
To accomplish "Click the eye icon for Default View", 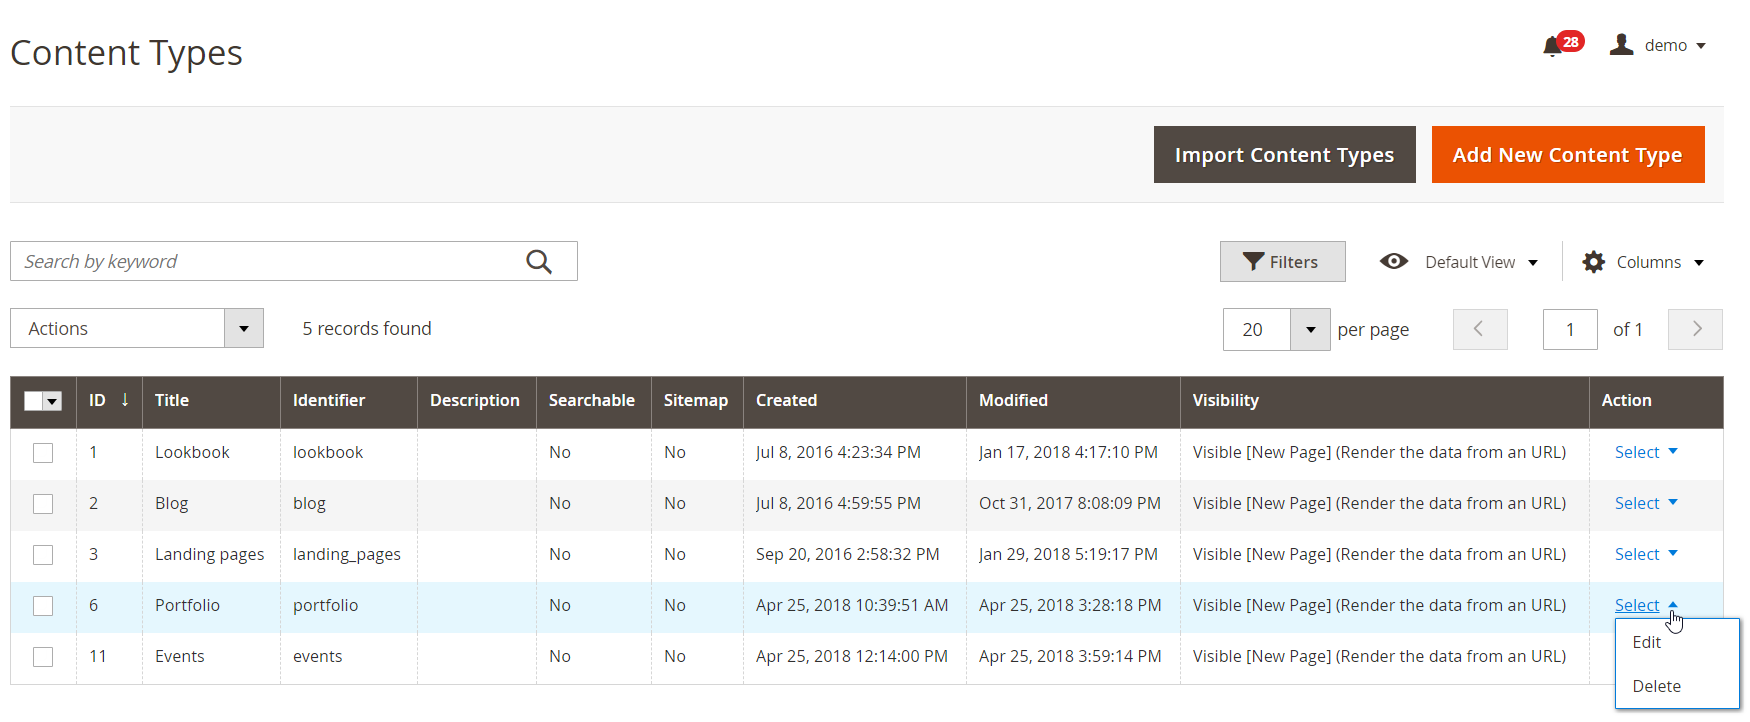I will coord(1394,261).
